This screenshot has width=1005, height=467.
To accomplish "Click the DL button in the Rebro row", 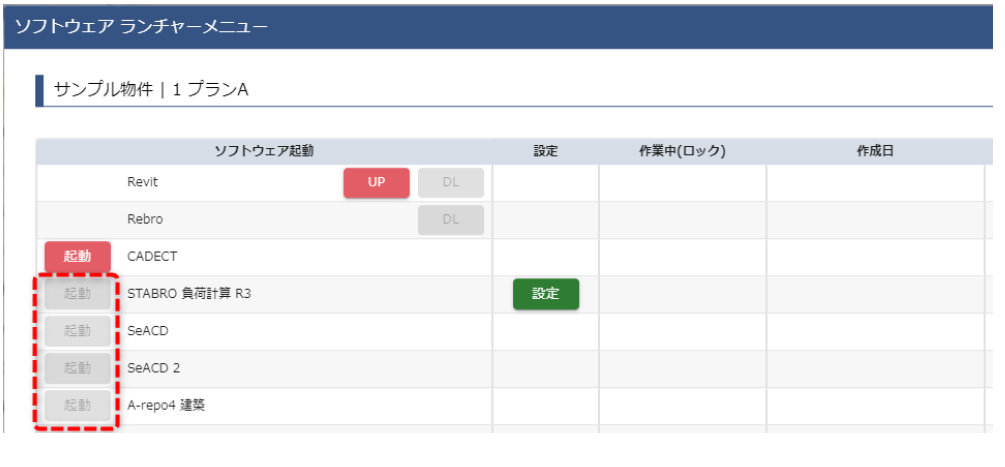I will (450, 220).
